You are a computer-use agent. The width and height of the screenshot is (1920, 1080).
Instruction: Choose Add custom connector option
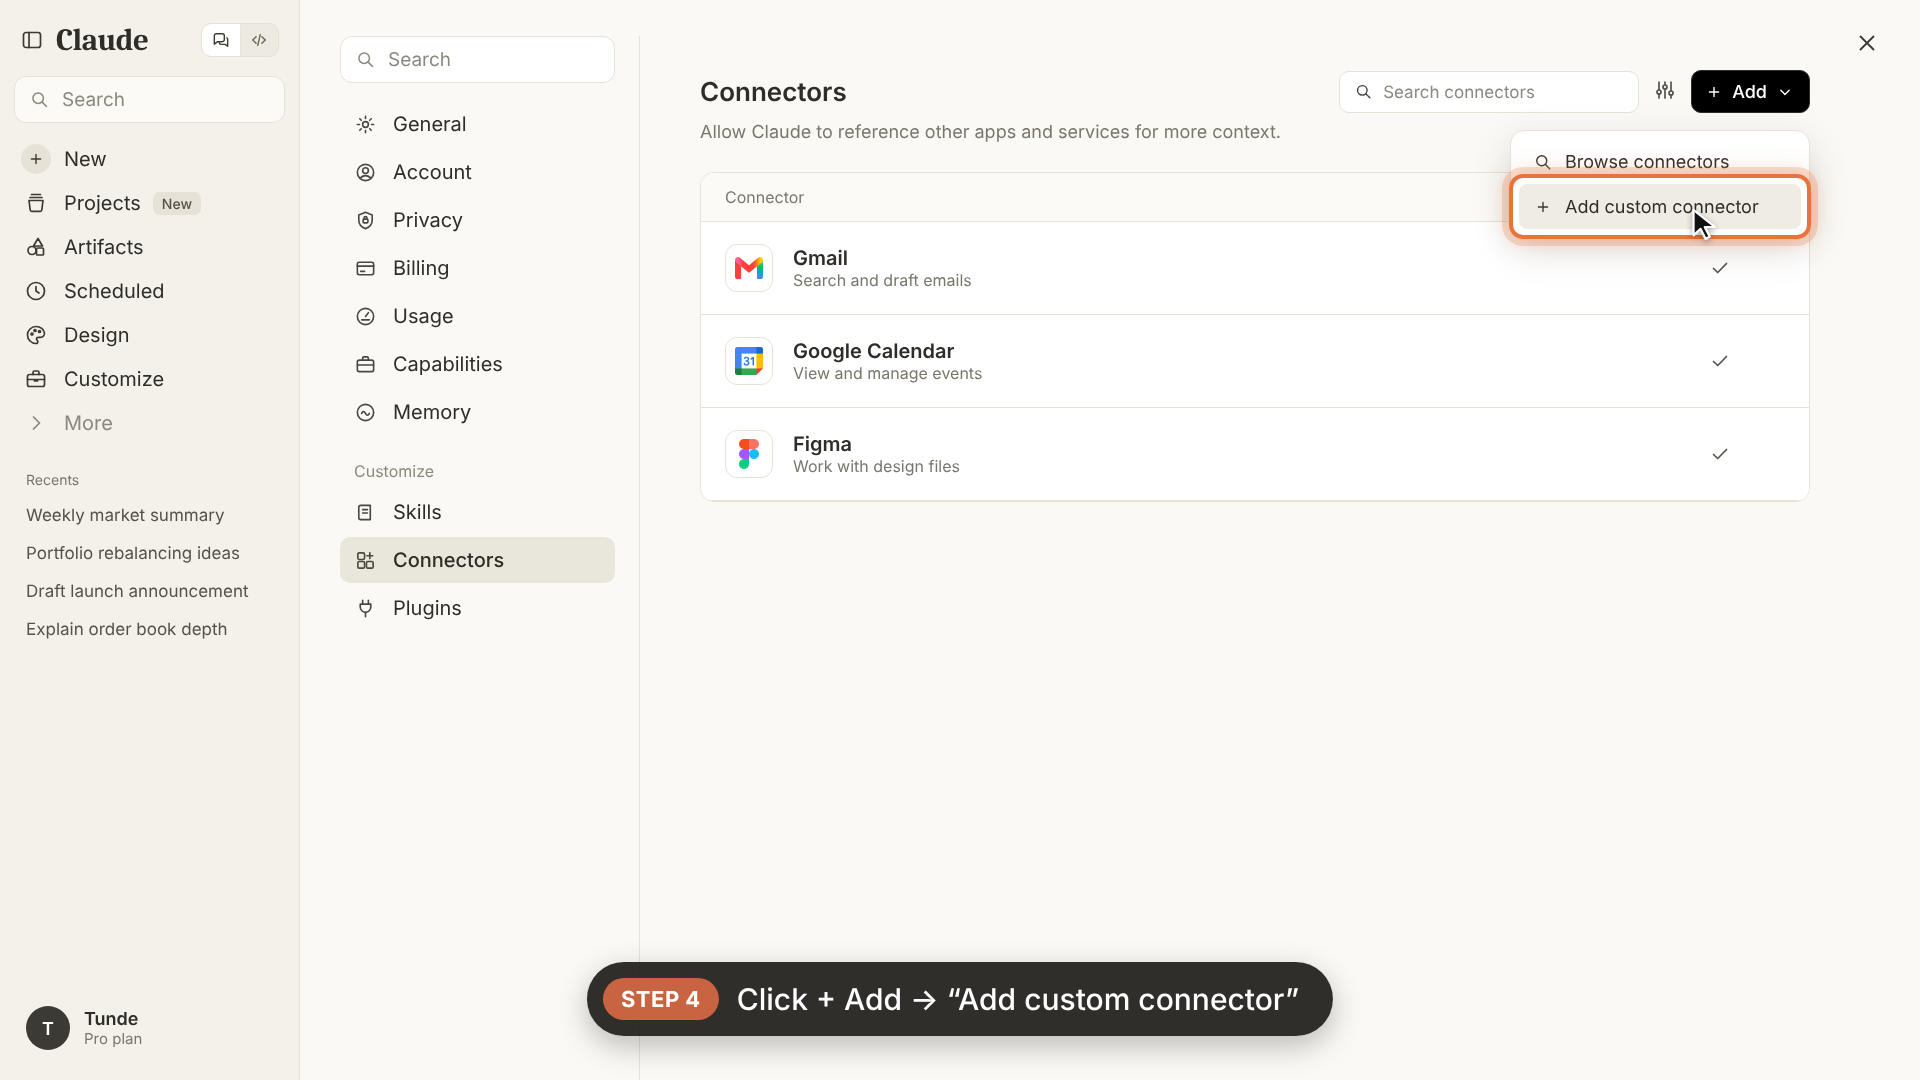point(1660,206)
